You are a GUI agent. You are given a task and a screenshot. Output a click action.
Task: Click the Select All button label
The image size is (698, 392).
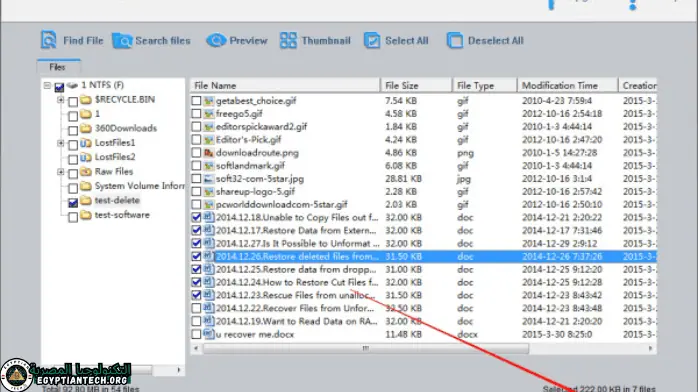tap(406, 40)
